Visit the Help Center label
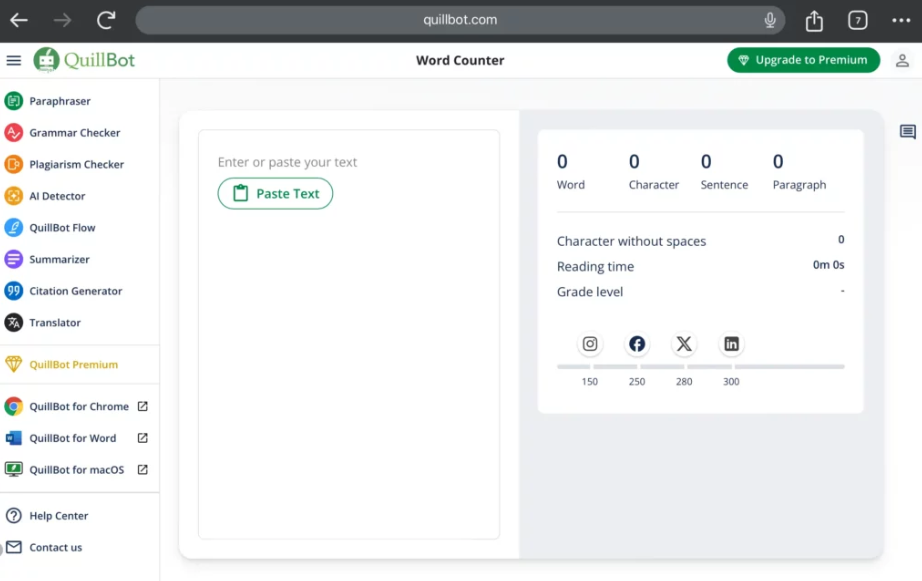 tap(59, 516)
